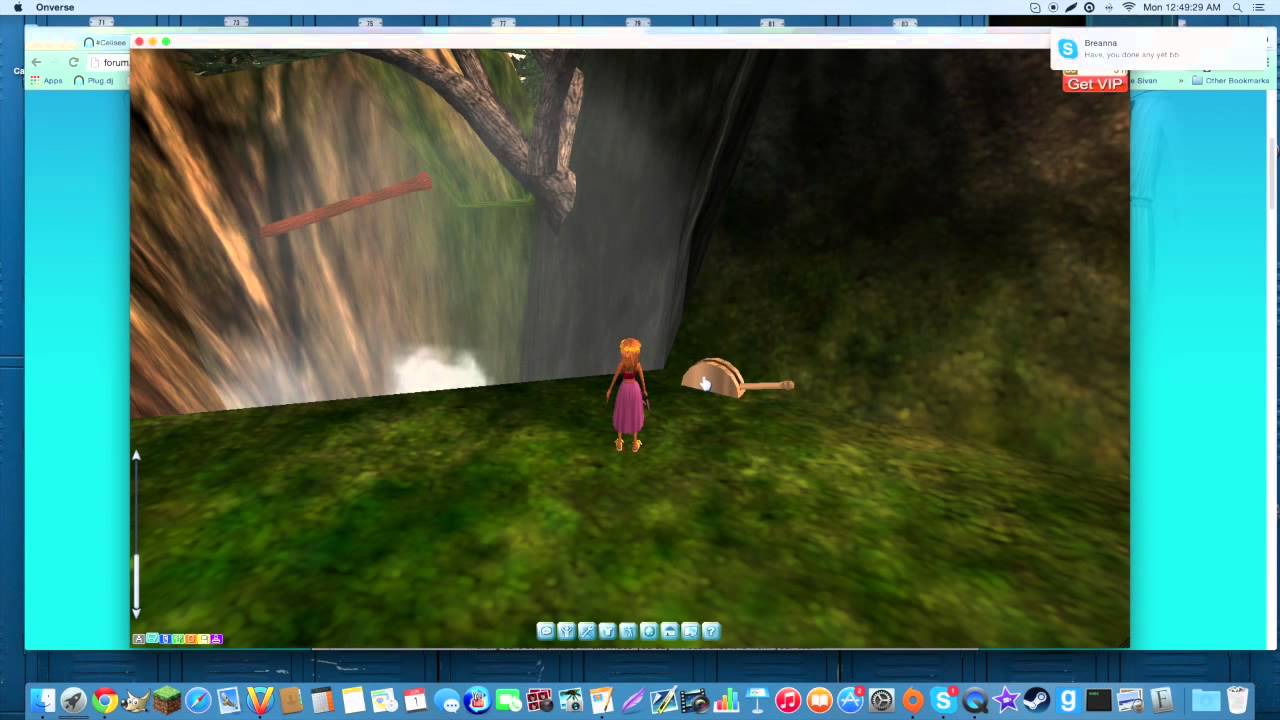This screenshot has height=720, width=1280.
Task: Click the globe world icon in game toolbar
Action: click(649, 631)
